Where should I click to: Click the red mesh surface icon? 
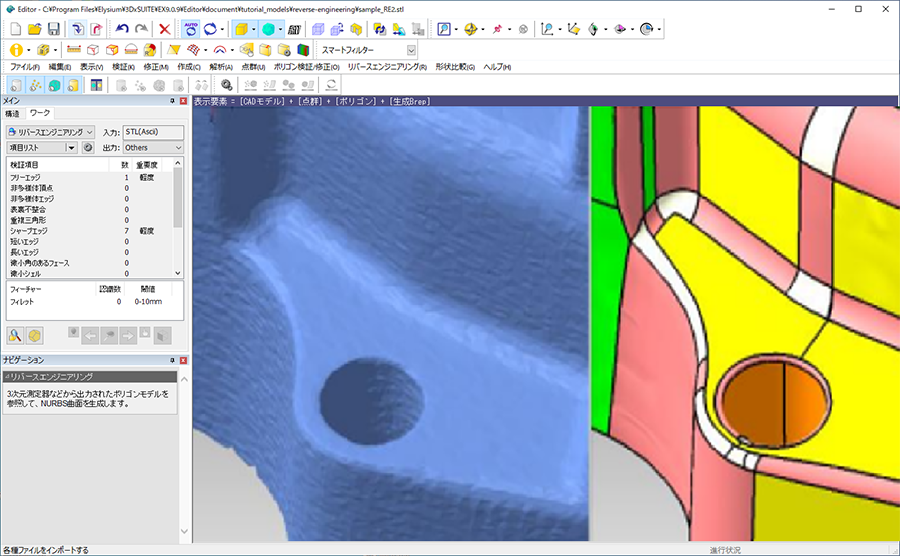point(193,50)
